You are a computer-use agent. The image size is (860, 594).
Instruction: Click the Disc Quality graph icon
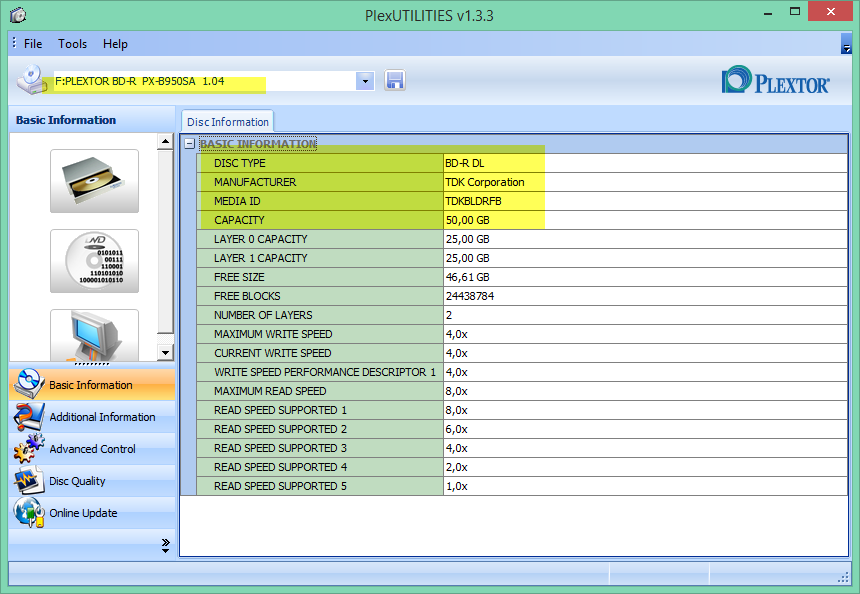tap(29, 480)
